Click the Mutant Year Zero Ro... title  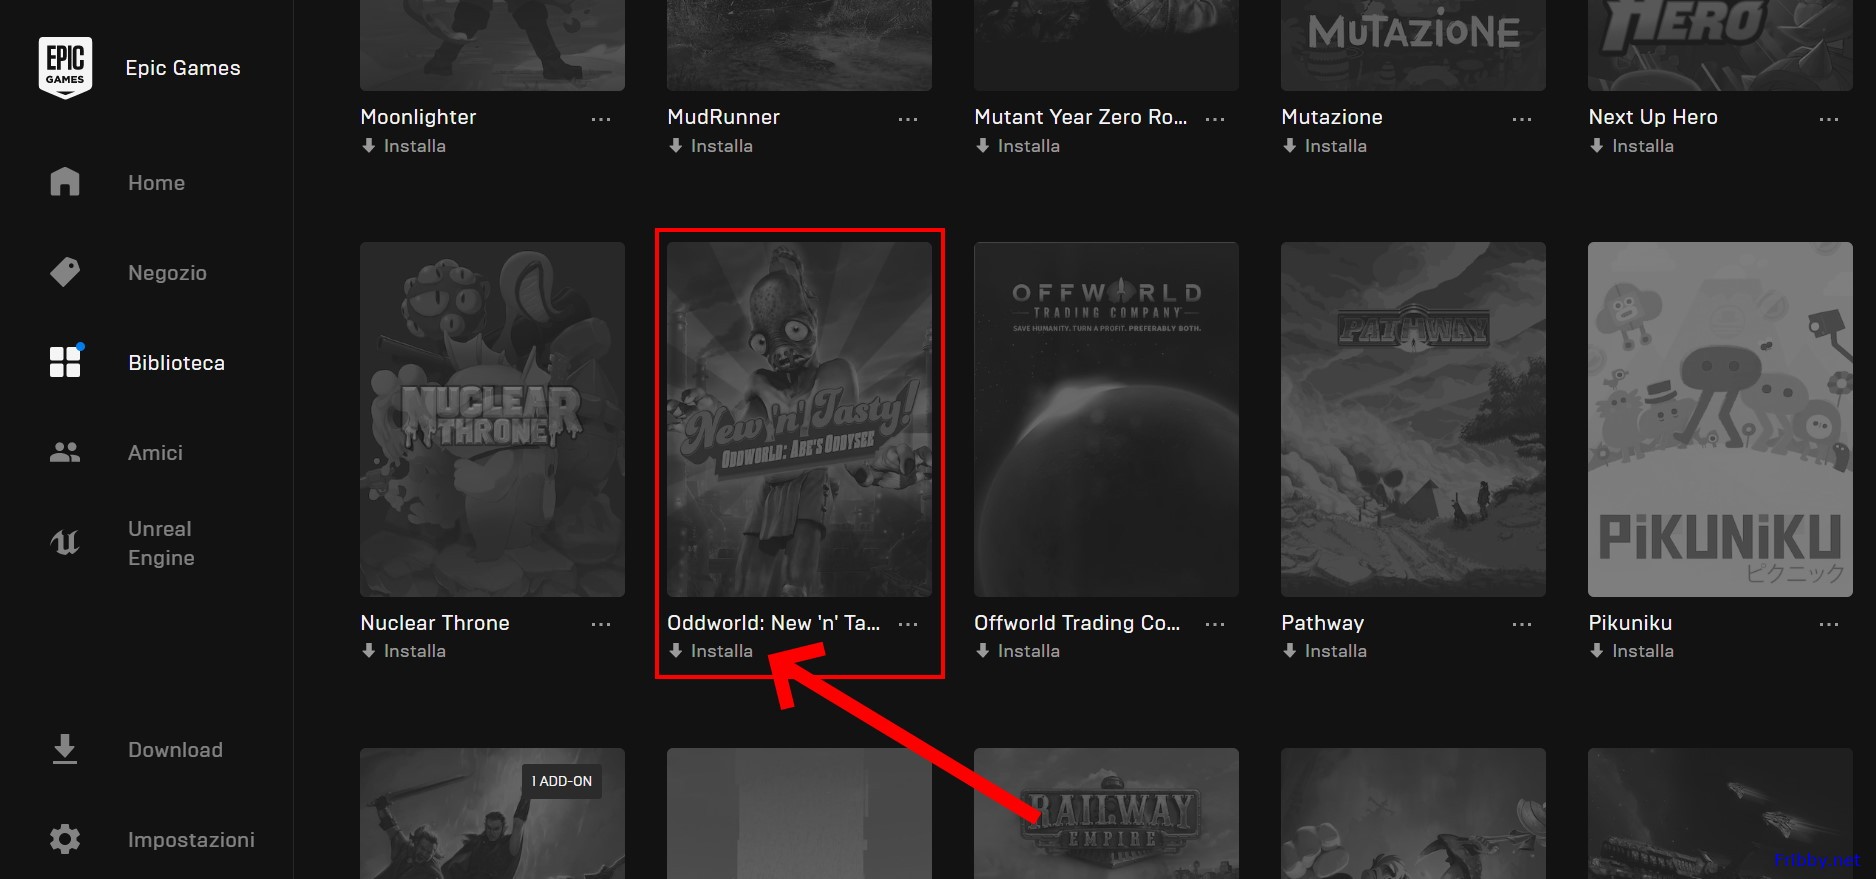point(1081,117)
